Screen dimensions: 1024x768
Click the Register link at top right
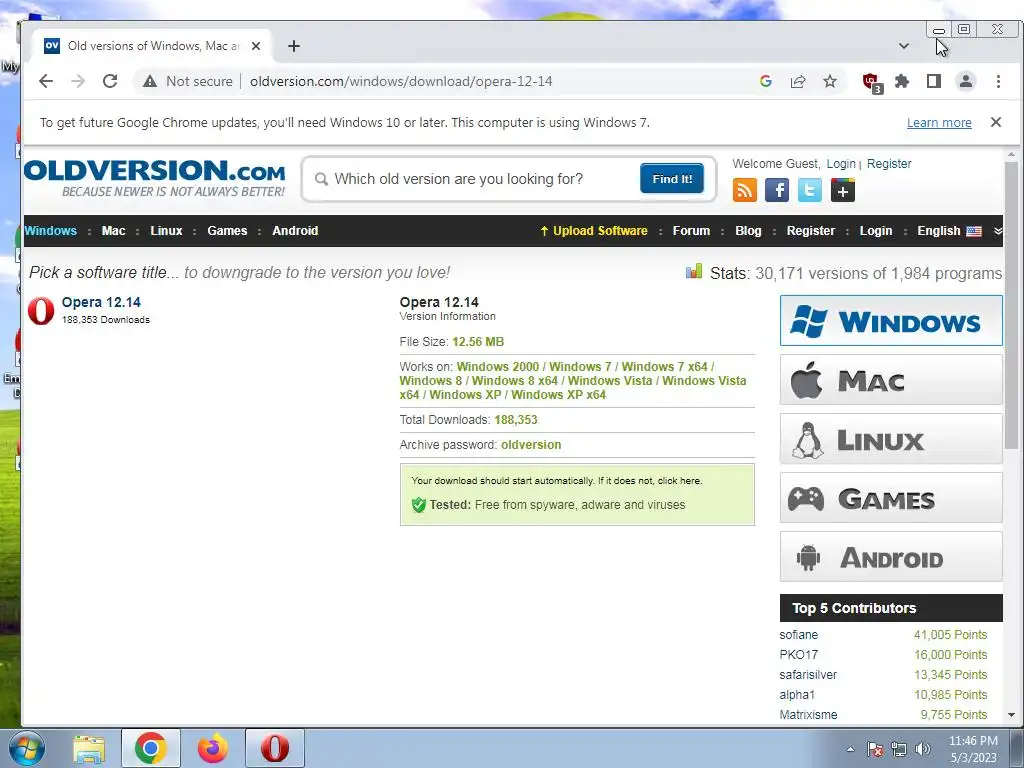point(889,164)
